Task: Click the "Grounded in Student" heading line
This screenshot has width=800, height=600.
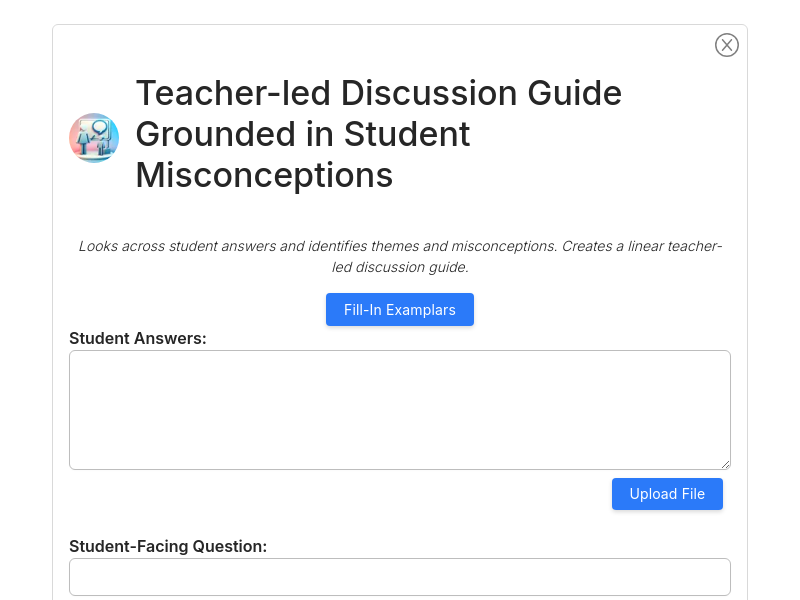Action: pos(303,134)
